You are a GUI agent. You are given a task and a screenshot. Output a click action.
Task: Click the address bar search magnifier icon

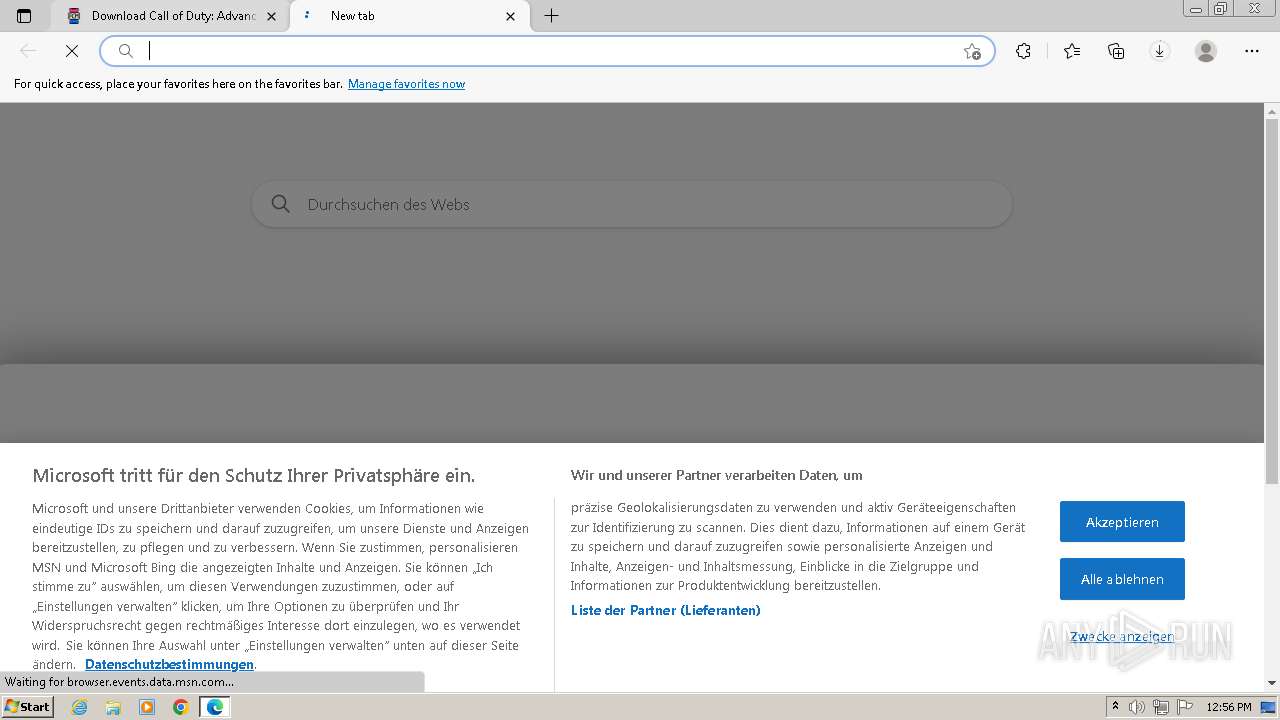point(126,51)
